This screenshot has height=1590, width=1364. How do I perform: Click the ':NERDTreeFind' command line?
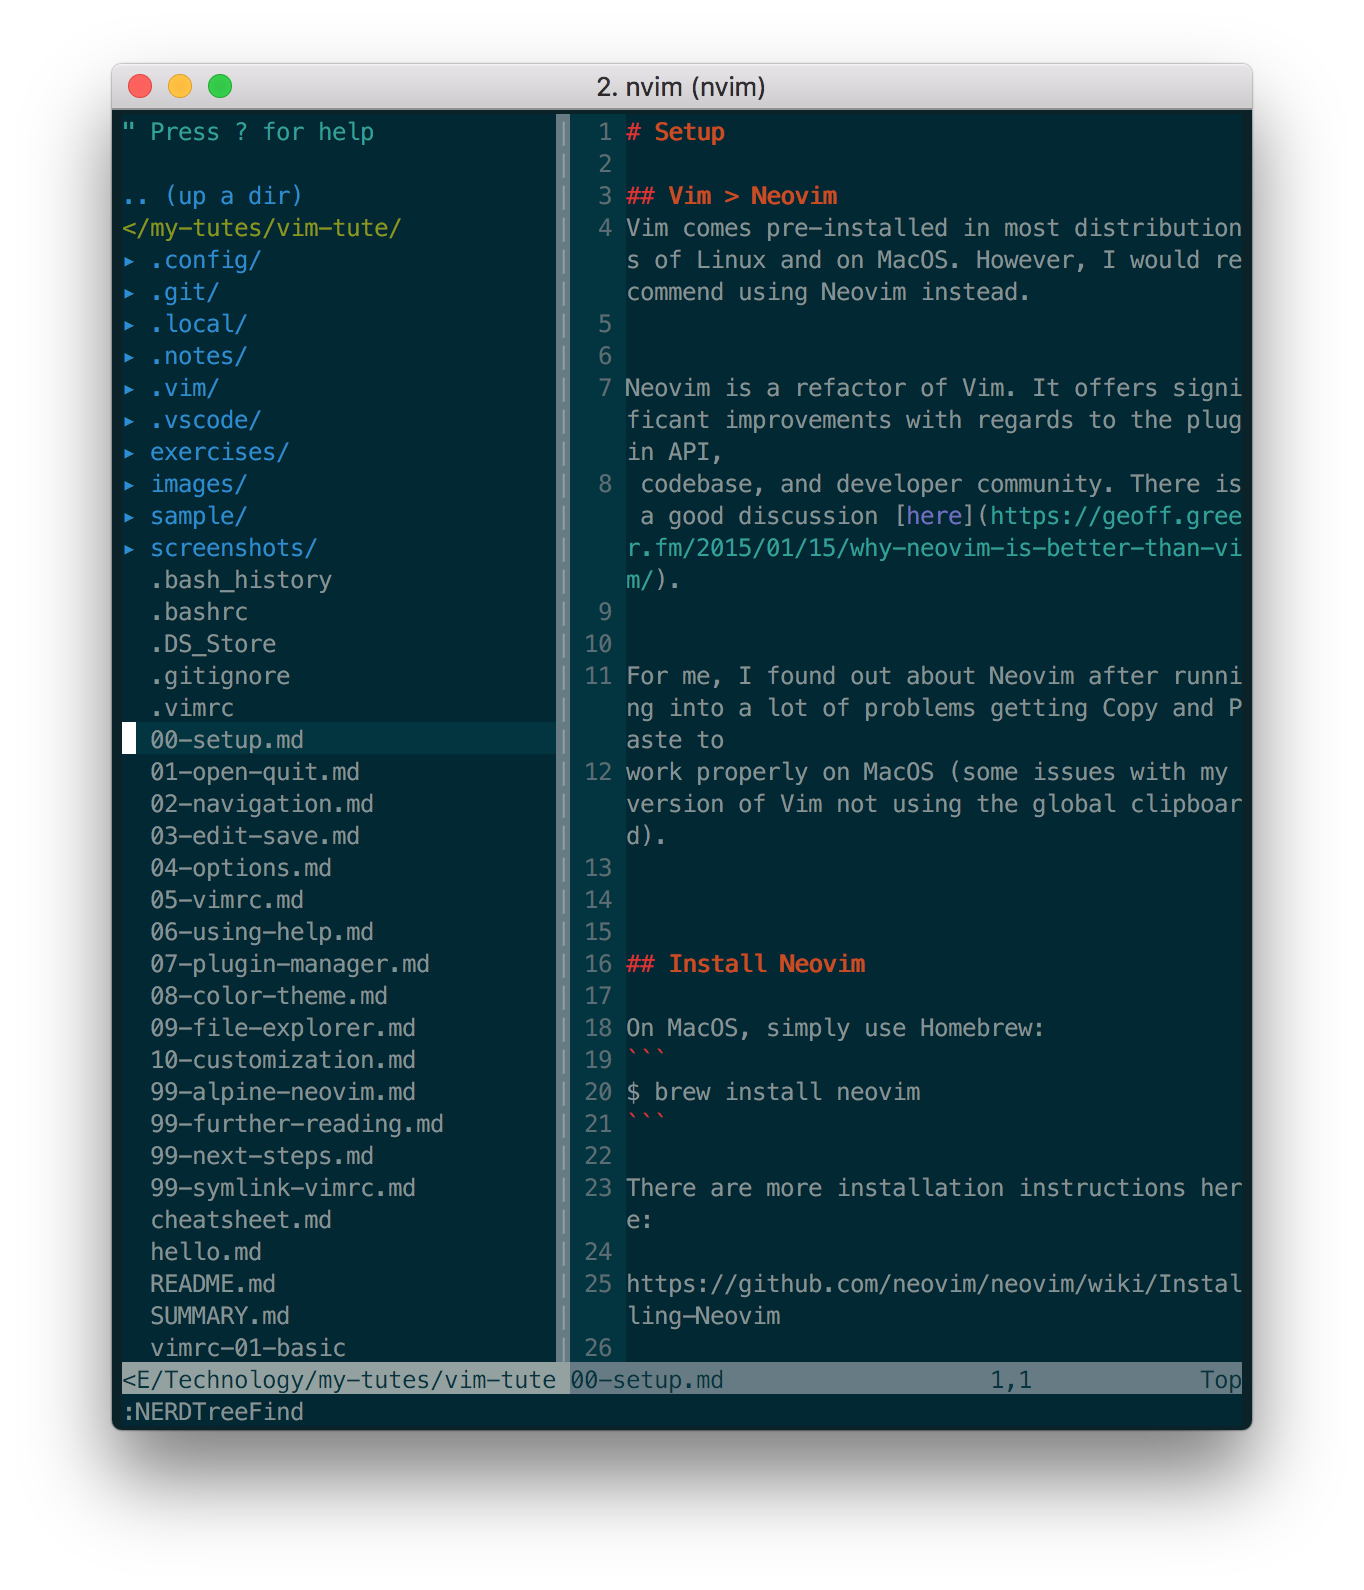click(213, 1412)
